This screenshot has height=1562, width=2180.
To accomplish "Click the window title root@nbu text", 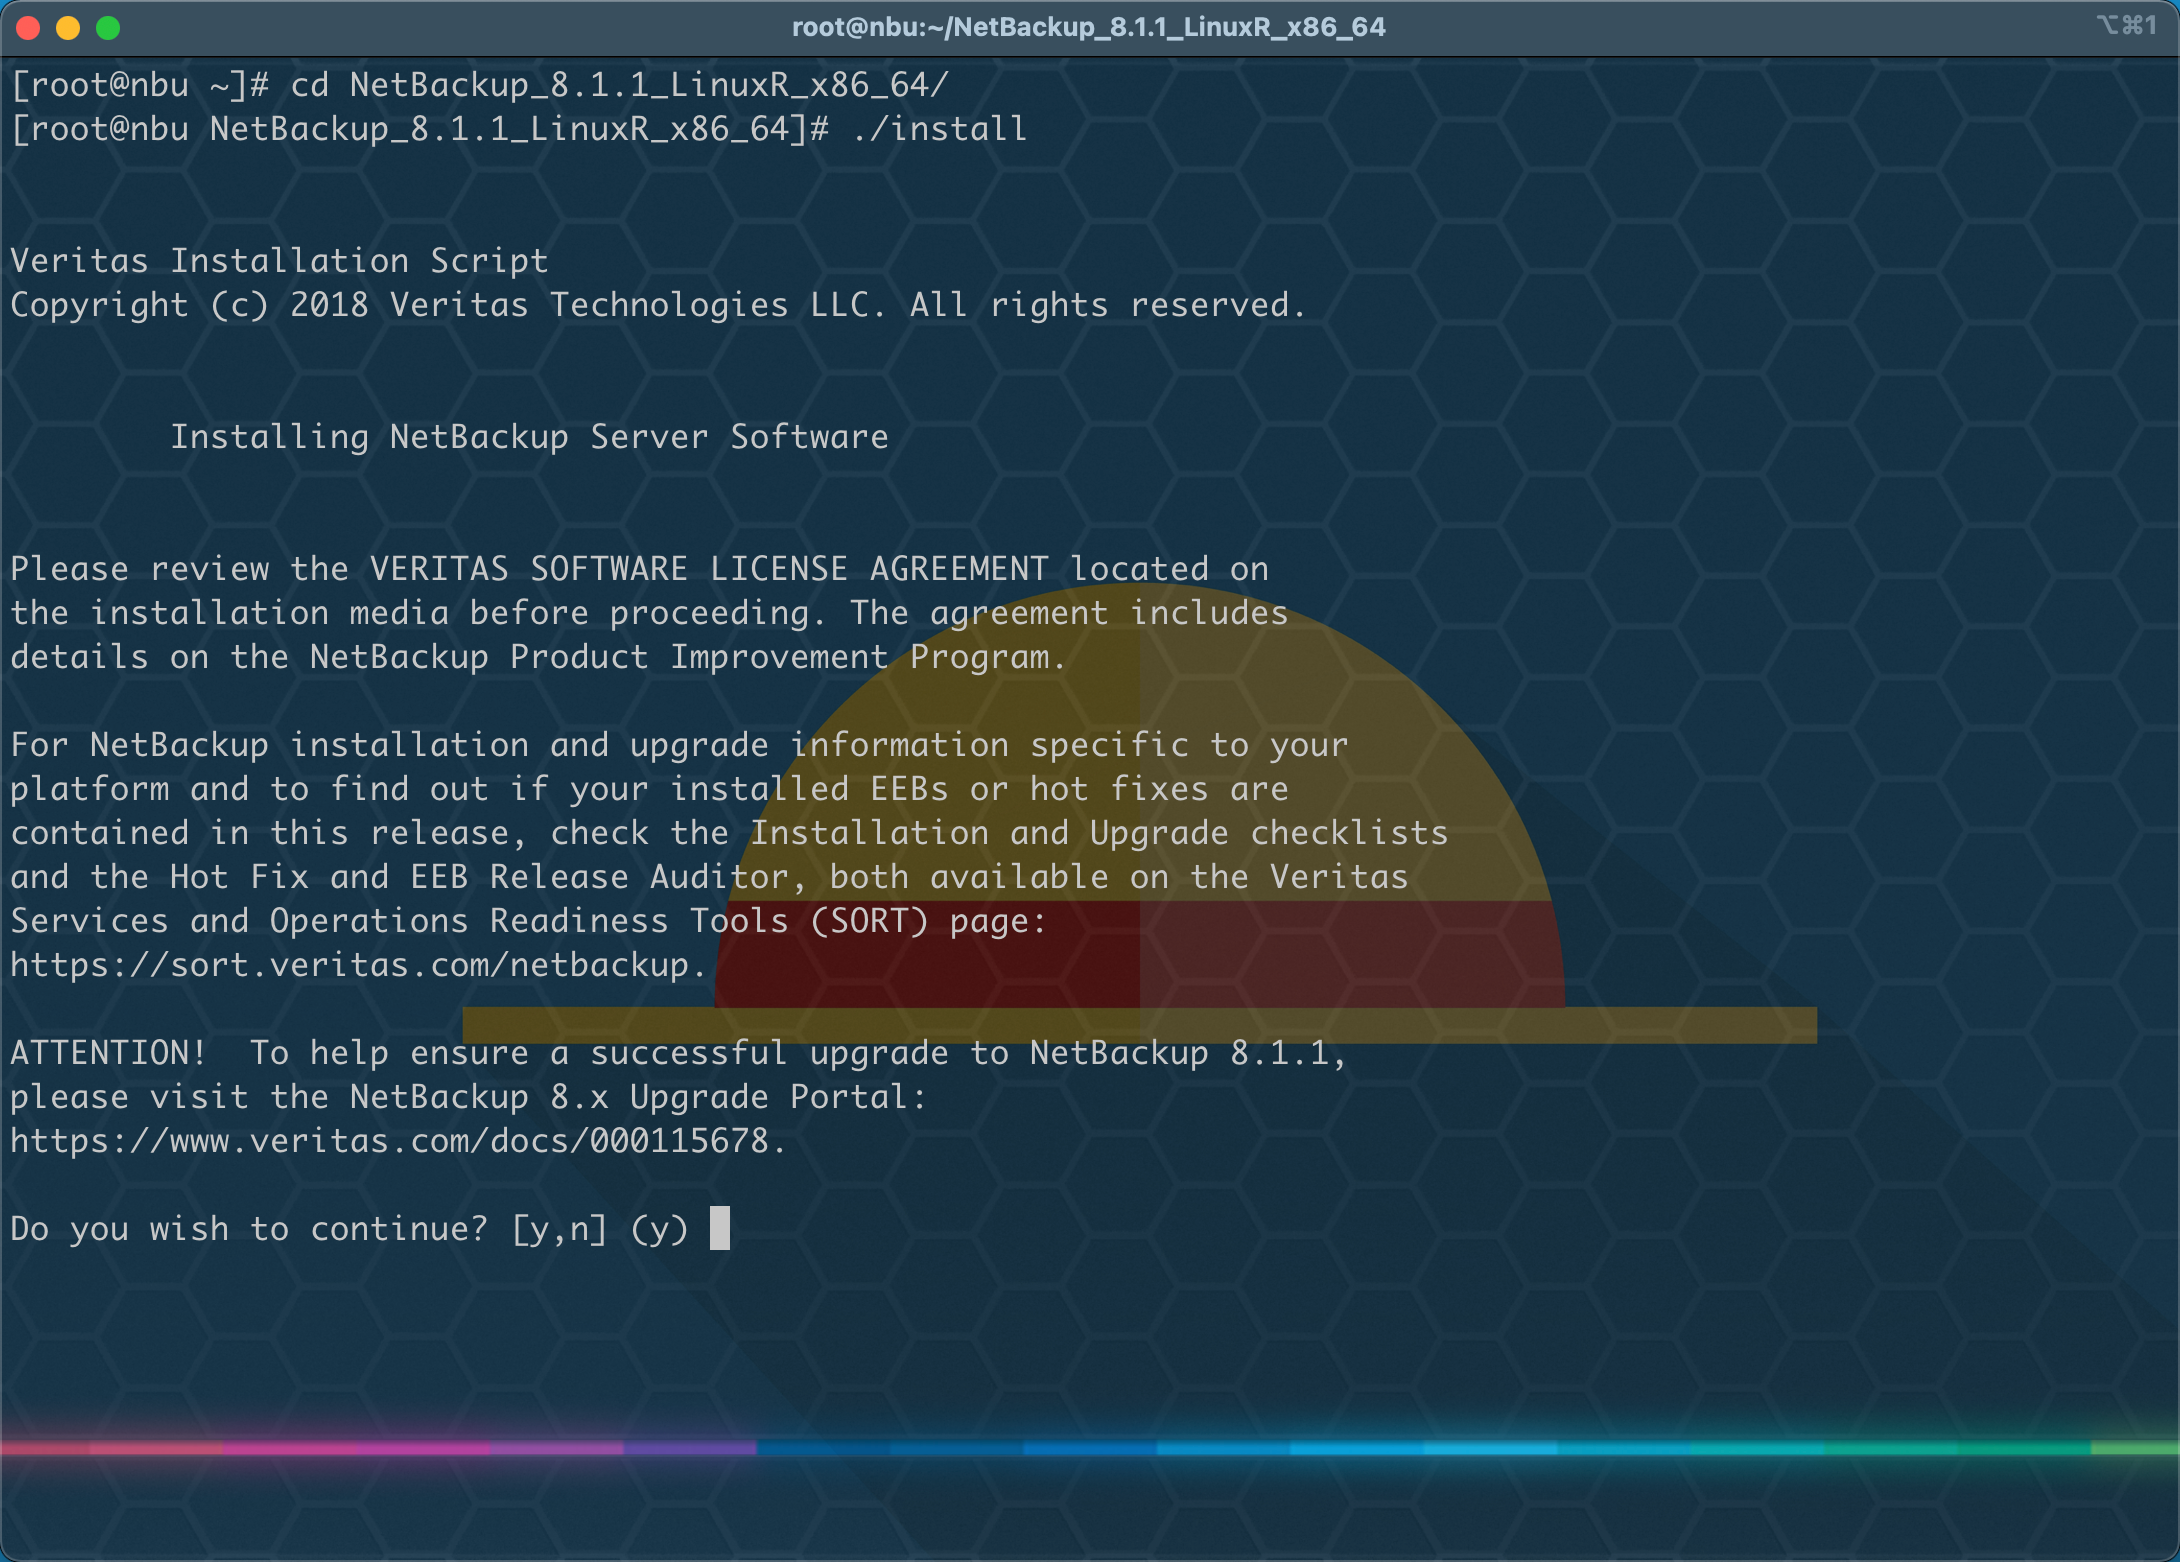I will pos(1088,27).
